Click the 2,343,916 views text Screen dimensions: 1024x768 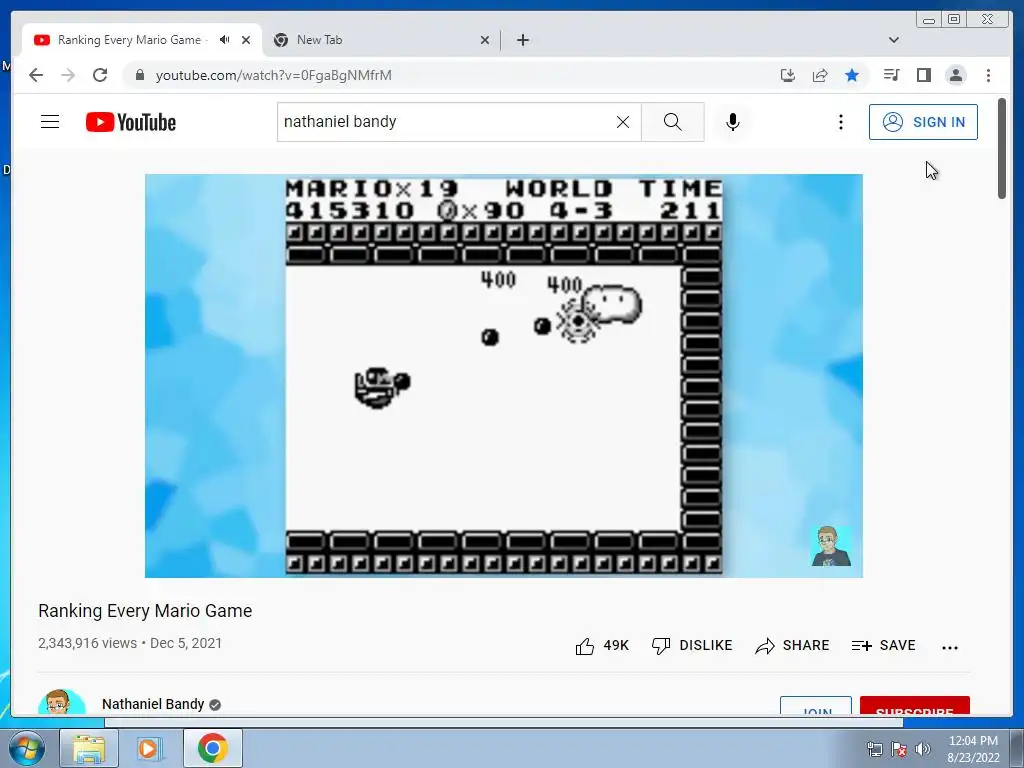pyautogui.click(x=88, y=643)
